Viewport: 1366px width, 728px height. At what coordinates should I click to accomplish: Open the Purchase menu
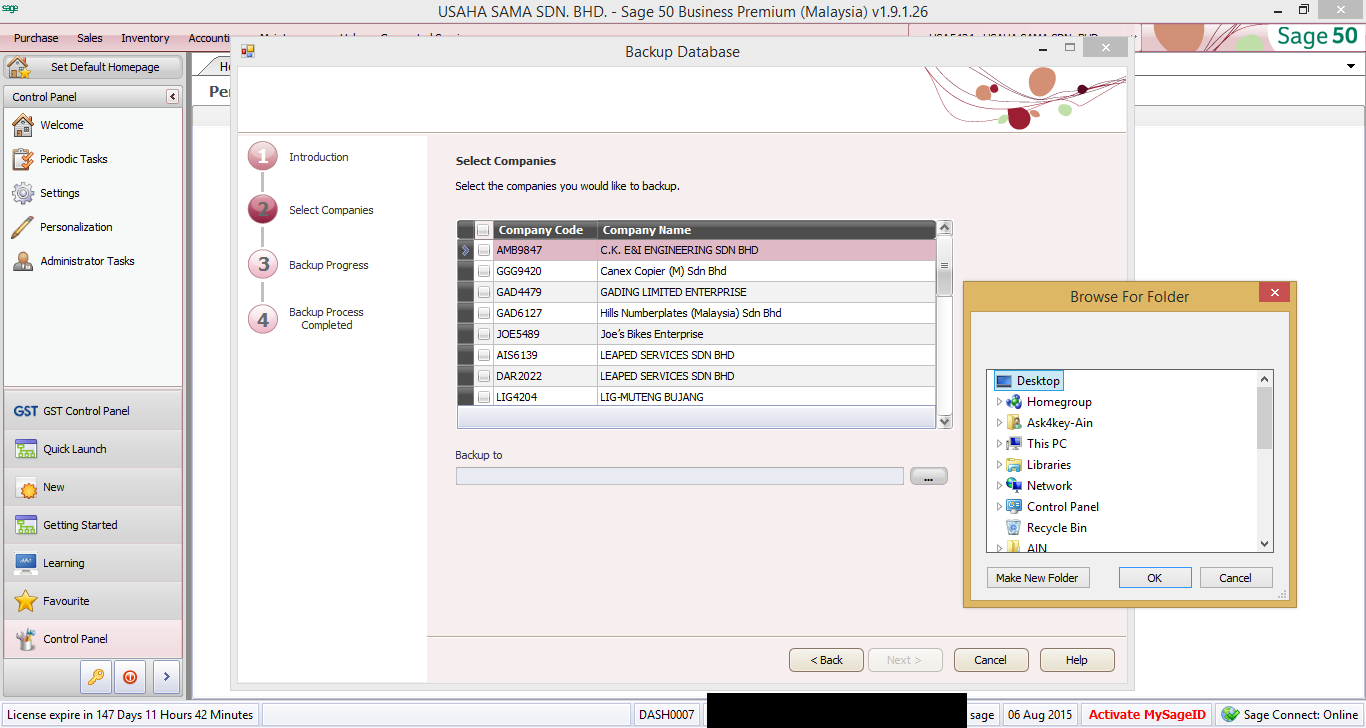coord(36,38)
